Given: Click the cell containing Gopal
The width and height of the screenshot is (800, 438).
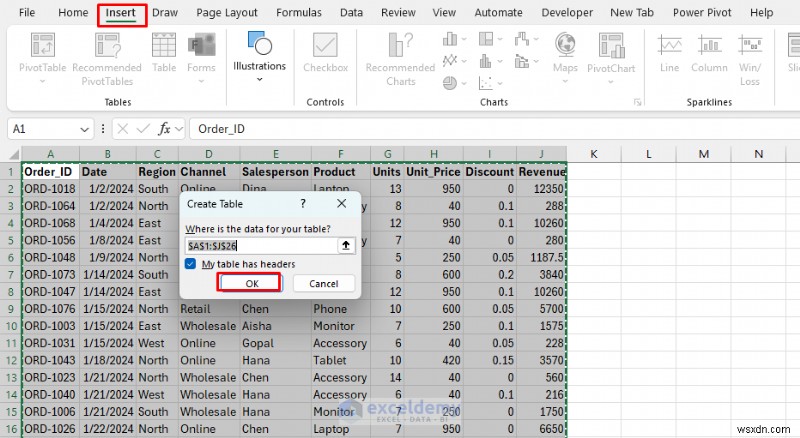Looking at the screenshot, I should (276, 343).
